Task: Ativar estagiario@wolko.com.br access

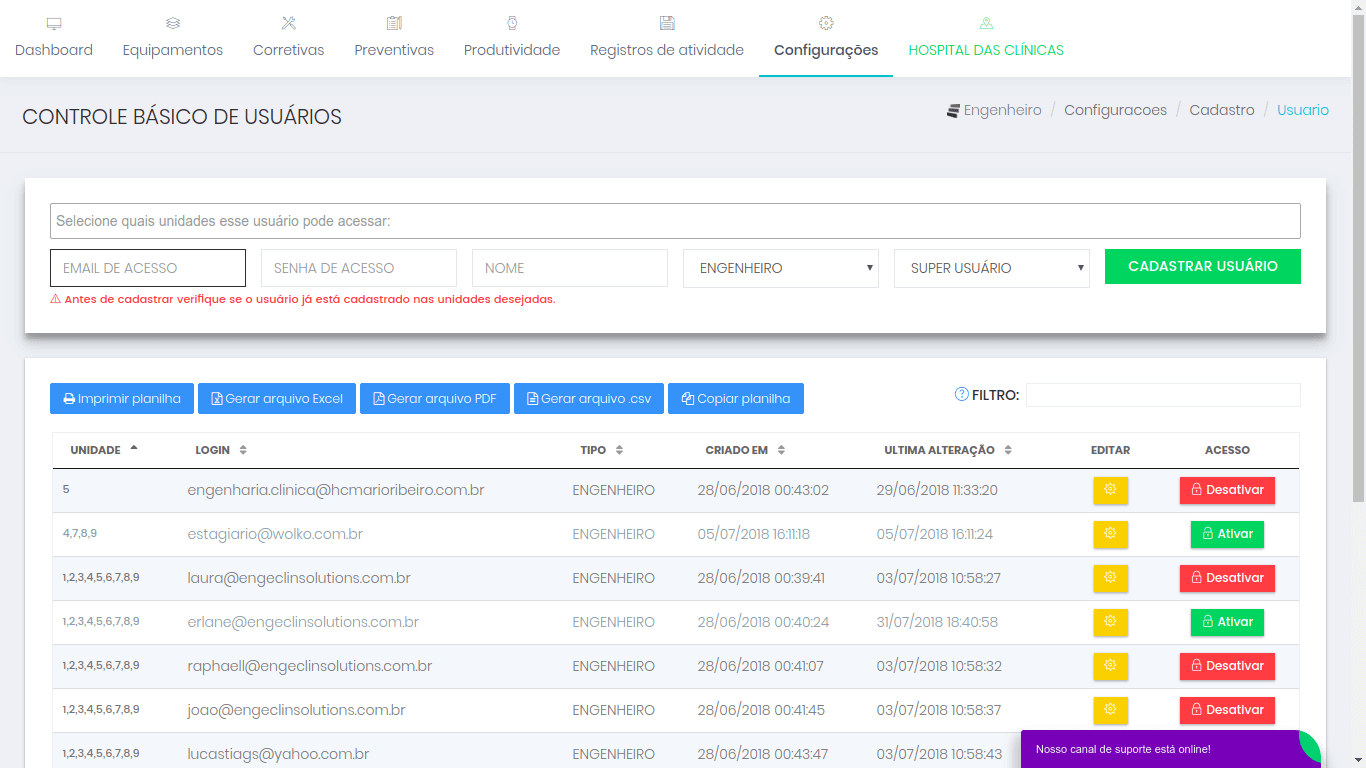Action: tap(1227, 534)
